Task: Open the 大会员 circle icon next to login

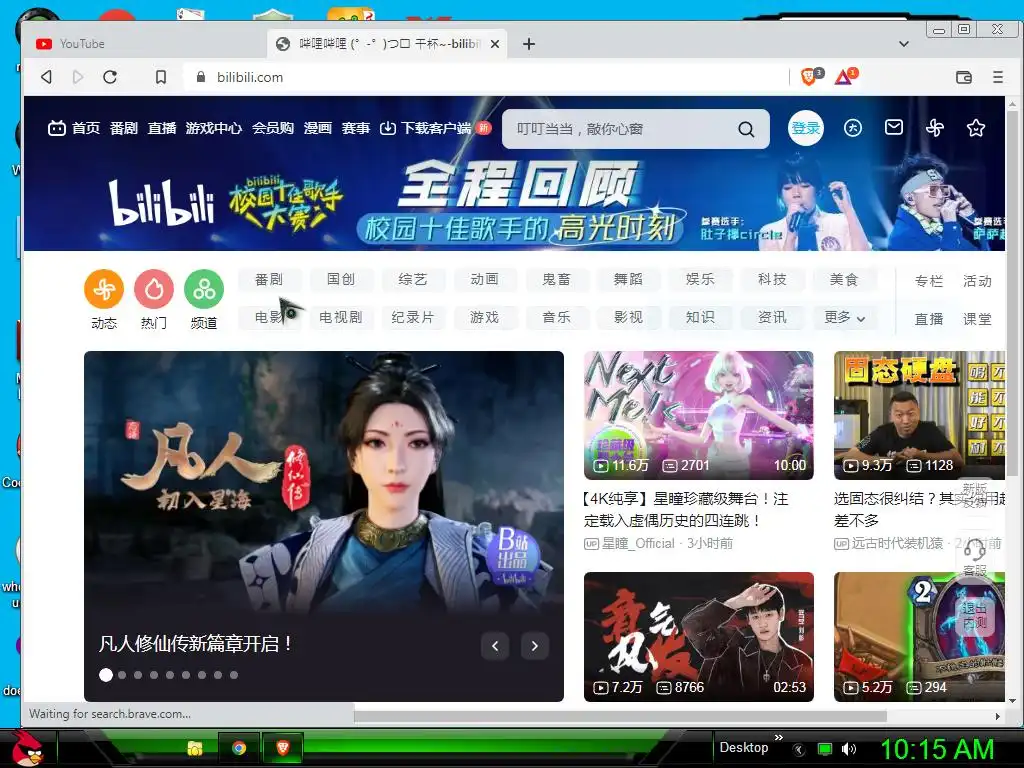Action: coord(853,128)
